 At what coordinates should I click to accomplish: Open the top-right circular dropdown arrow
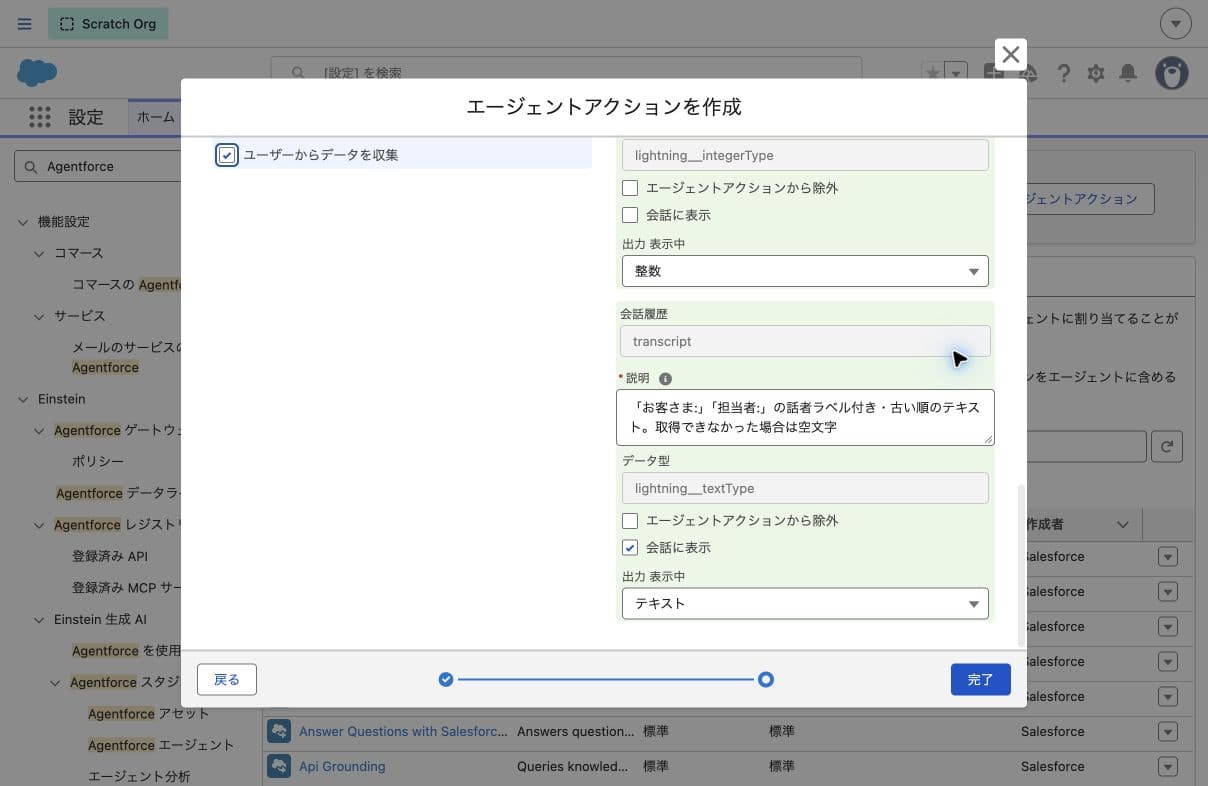[1176, 24]
